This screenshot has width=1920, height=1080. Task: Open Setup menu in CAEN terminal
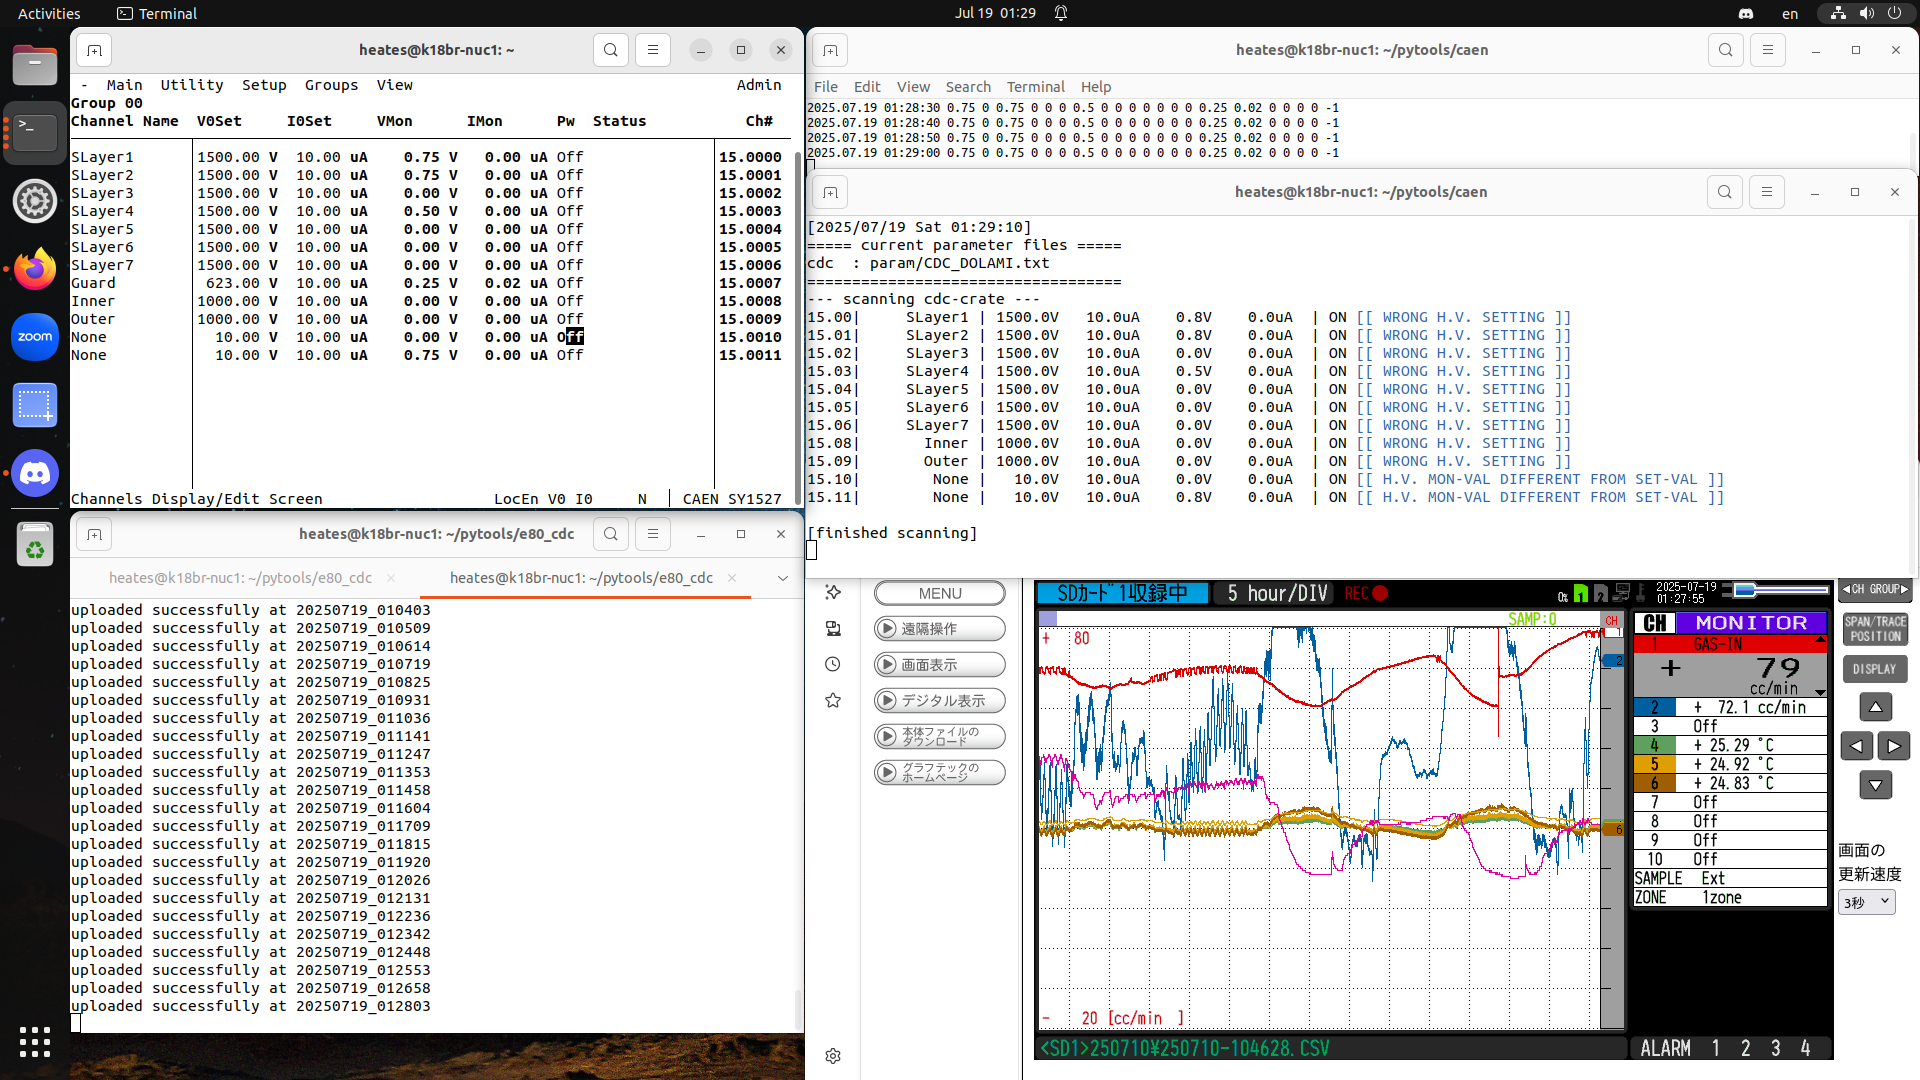pos(264,85)
